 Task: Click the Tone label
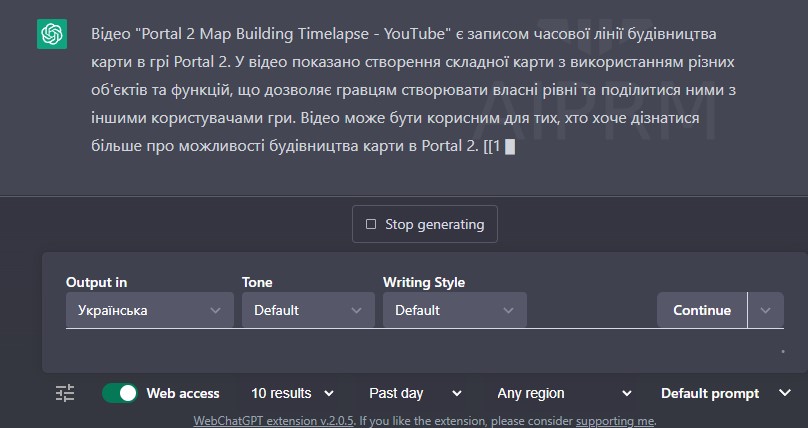[257, 282]
